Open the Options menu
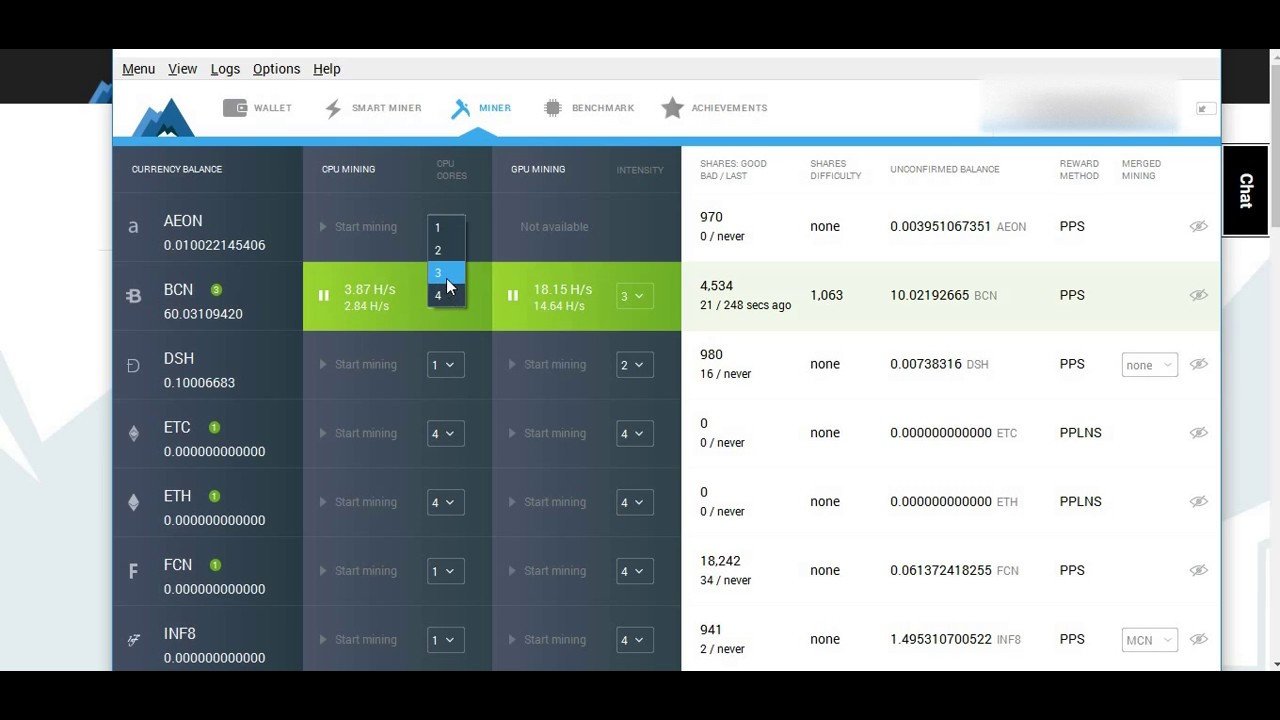 tap(276, 68)
